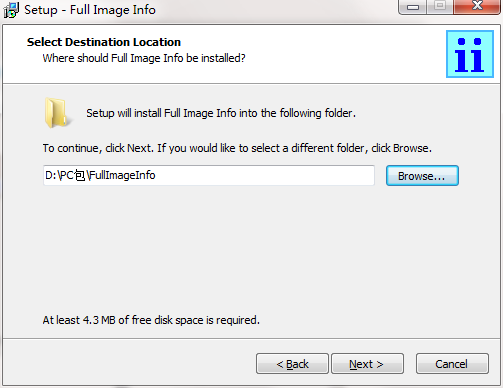The height and width of the screenshot is (388, 503).
Task: Cancel the Full Image Info setup
Action: point(452,364)
